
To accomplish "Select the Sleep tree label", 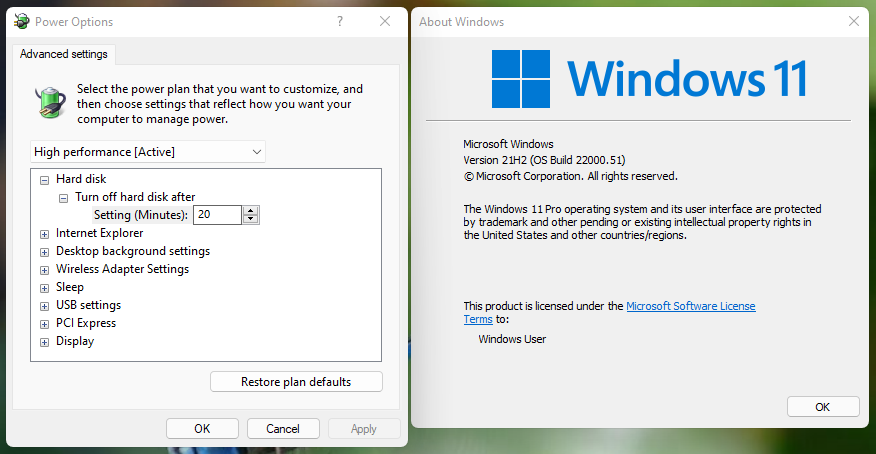I will click(x=70, y=287).
